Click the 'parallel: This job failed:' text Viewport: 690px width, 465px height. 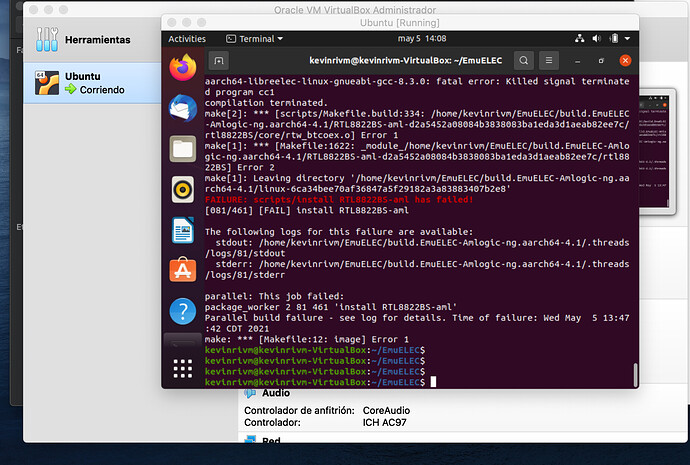tap(274, 297)
